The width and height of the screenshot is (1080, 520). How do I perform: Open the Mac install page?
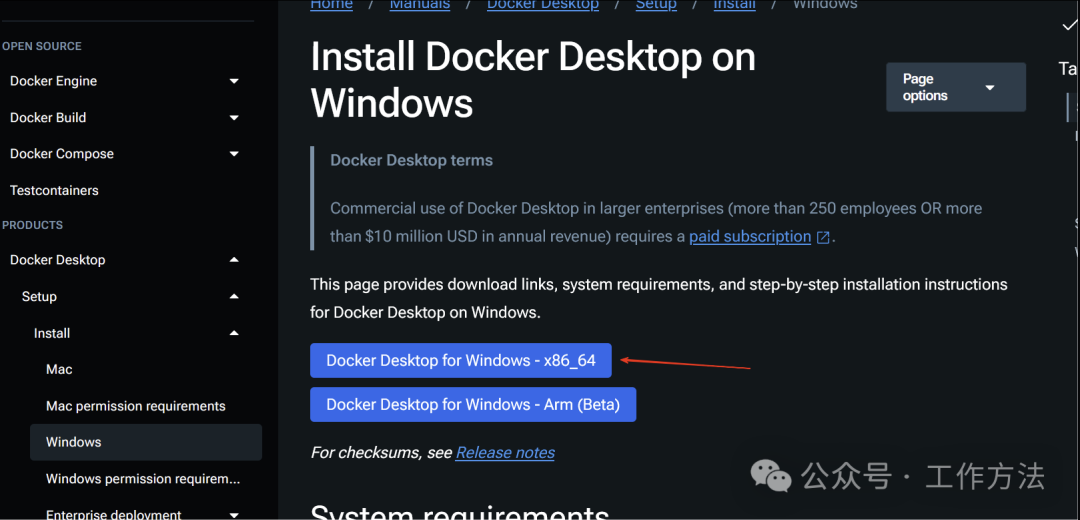pyautogui.click(x=59, y=370)
